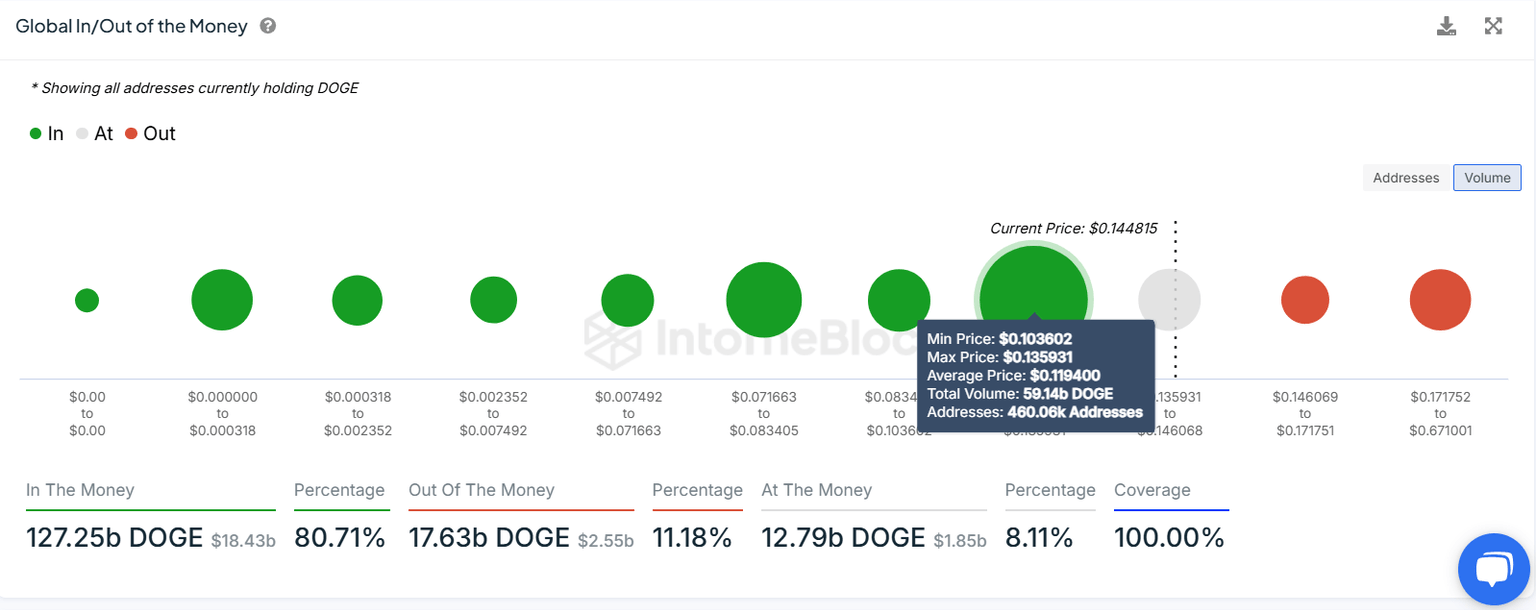Toggle the In addresses visibility
This screenshot has width=1536, height=610.
click(x=47, y=133)
